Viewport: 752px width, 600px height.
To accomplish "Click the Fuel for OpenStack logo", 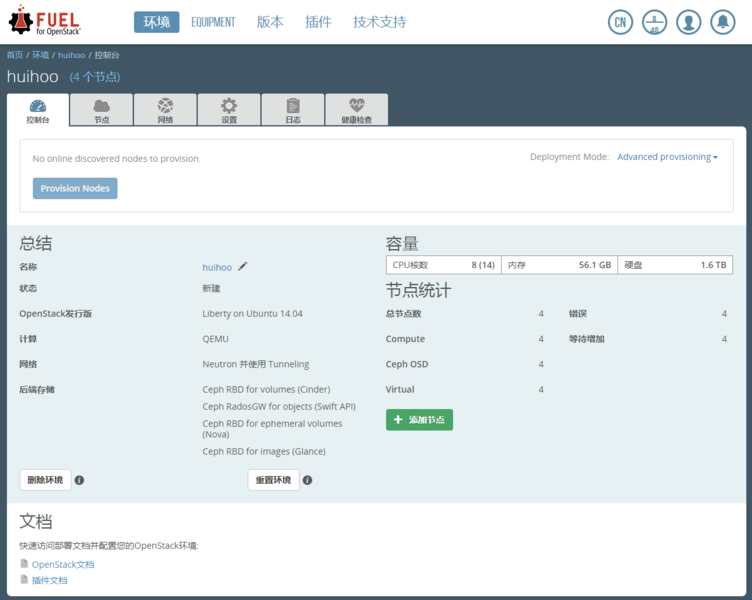I will coord(45,22).
